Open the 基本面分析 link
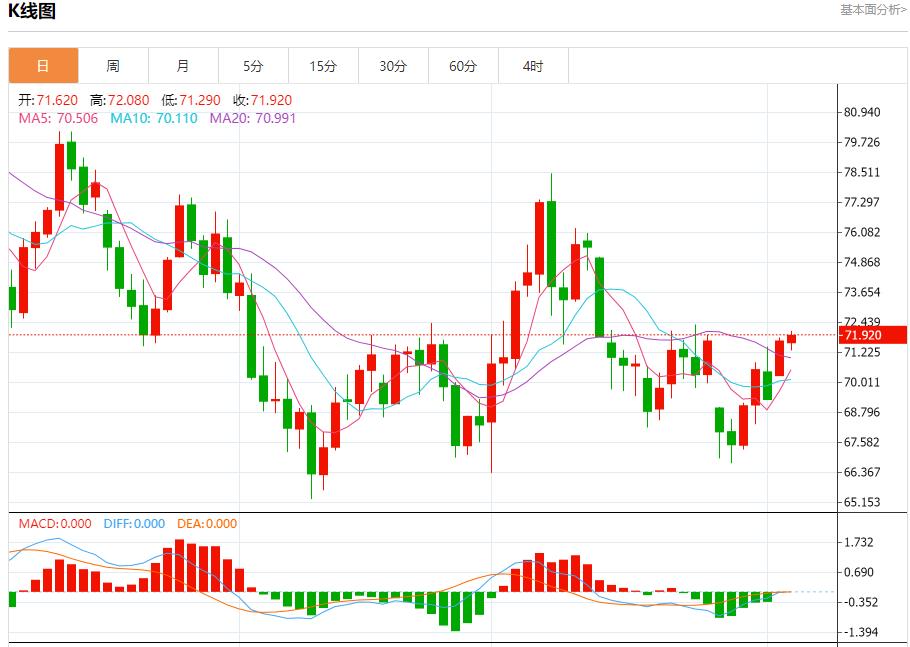Image resolution: width=910 pixels, height=647 pixels. tap(873, 10)
